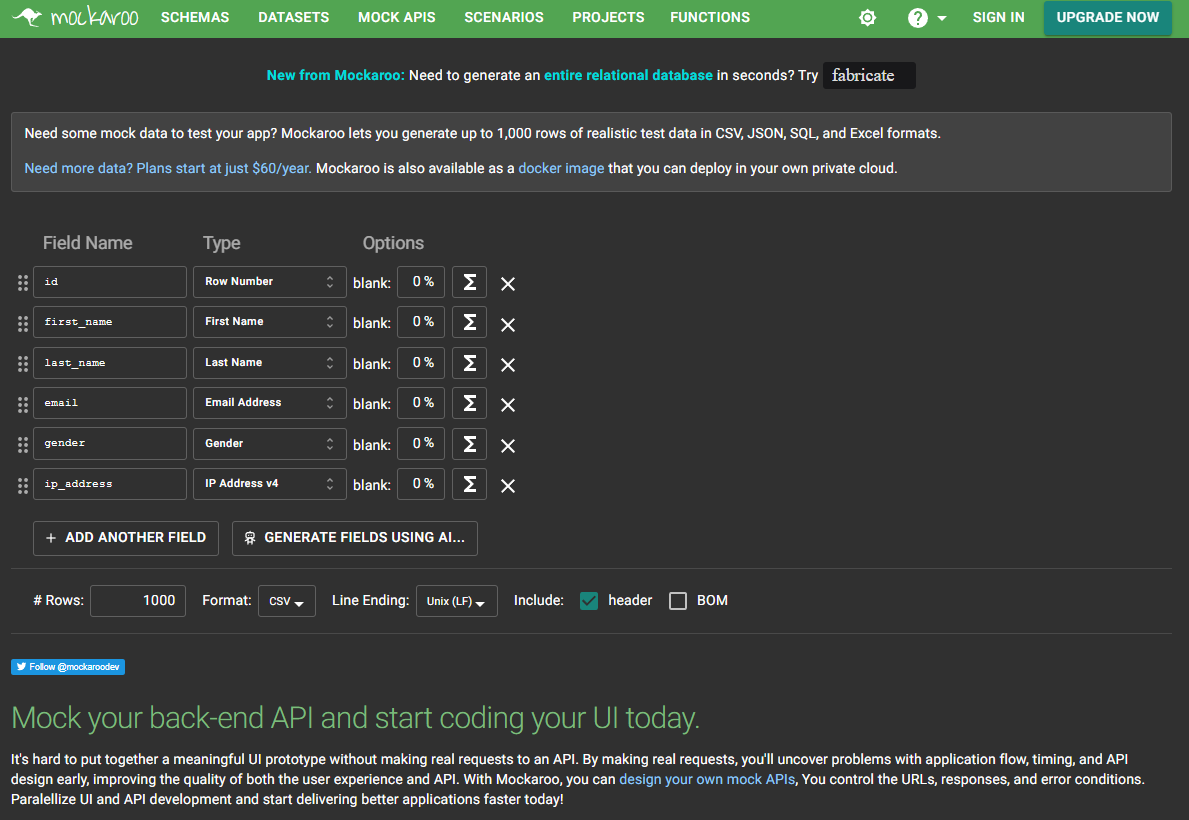Click the Mockaroo kangaroo logo
This screenshot has height=820, width=1189.
tap(76, 17)
